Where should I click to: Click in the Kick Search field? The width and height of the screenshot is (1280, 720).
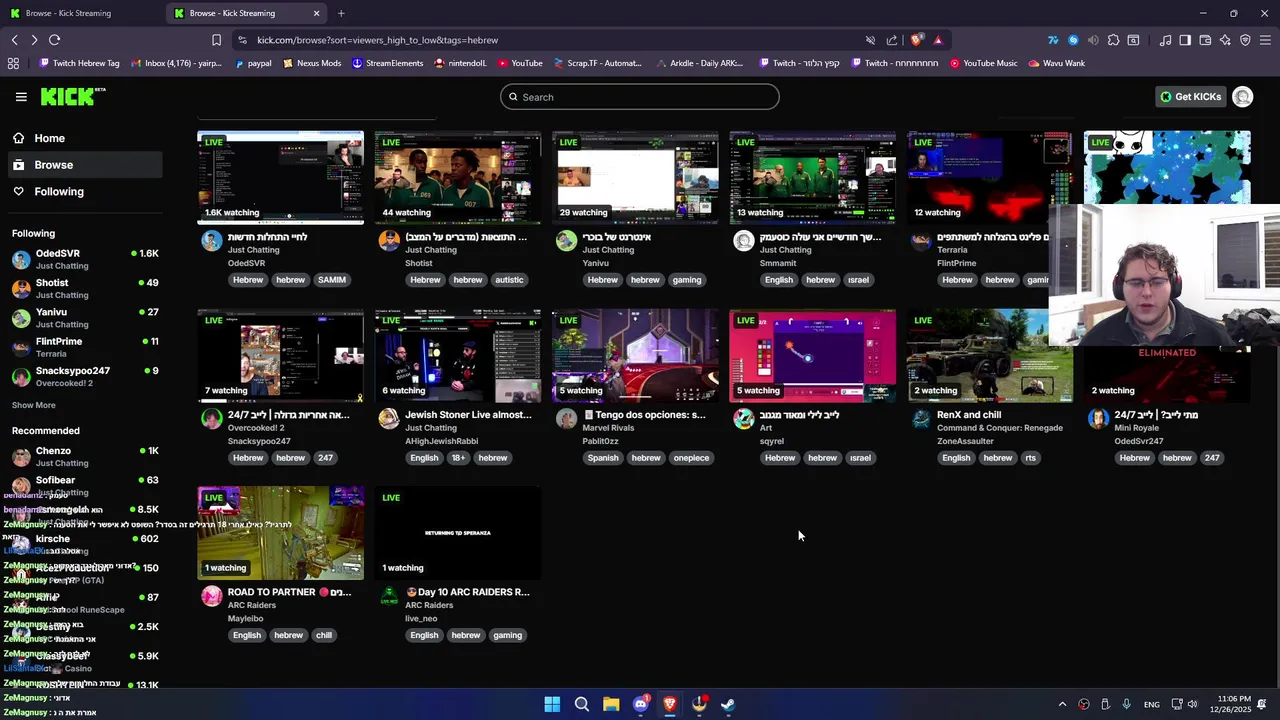click(x=640, y=97)
